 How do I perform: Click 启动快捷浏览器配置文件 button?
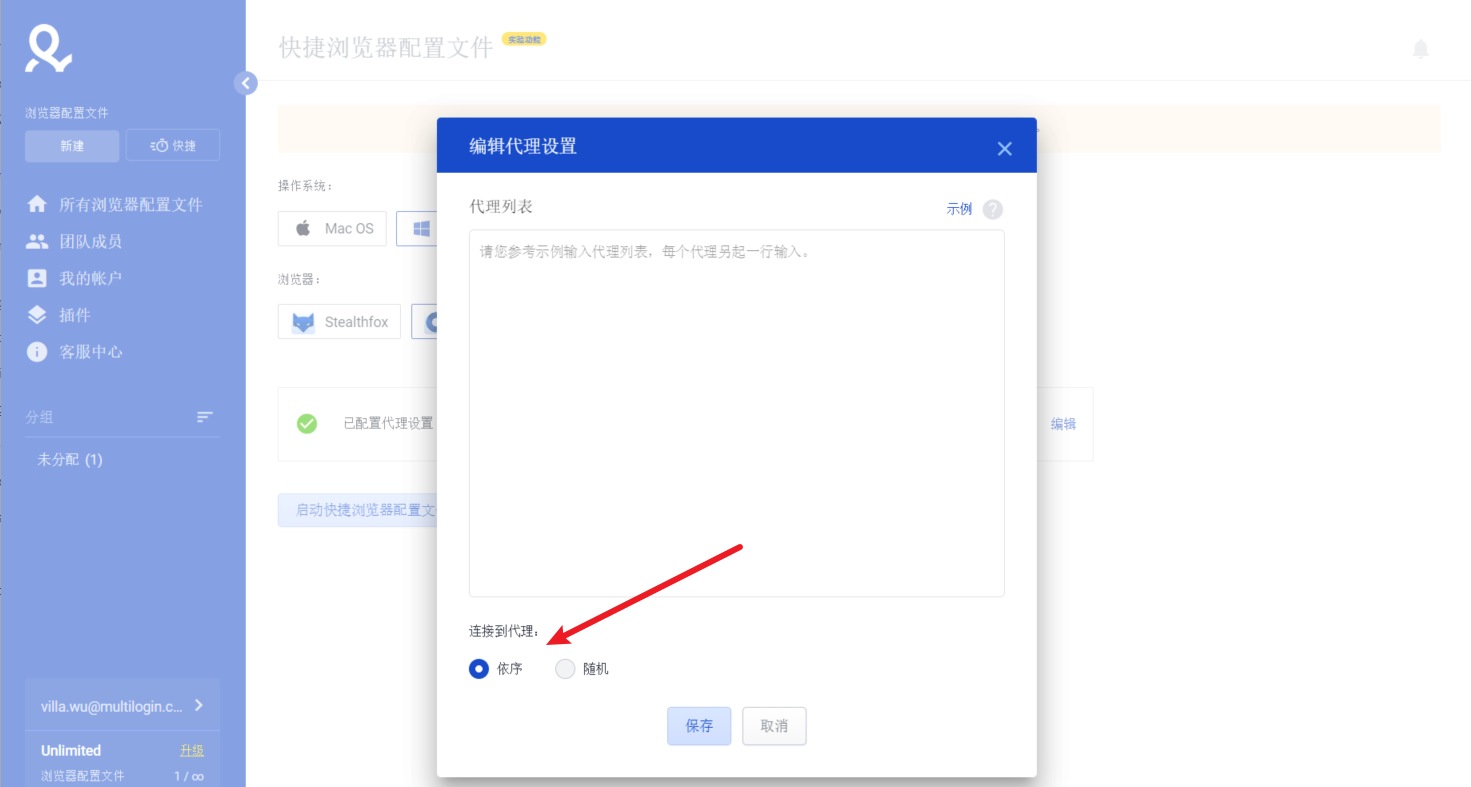point(358,510)
